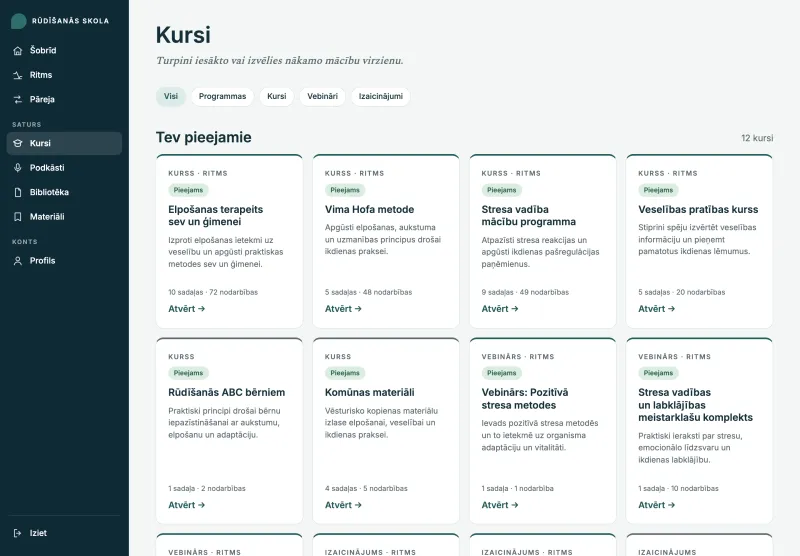Select the Visi filter chip
Screen dimensions: 800x556
tap(171, 96)
